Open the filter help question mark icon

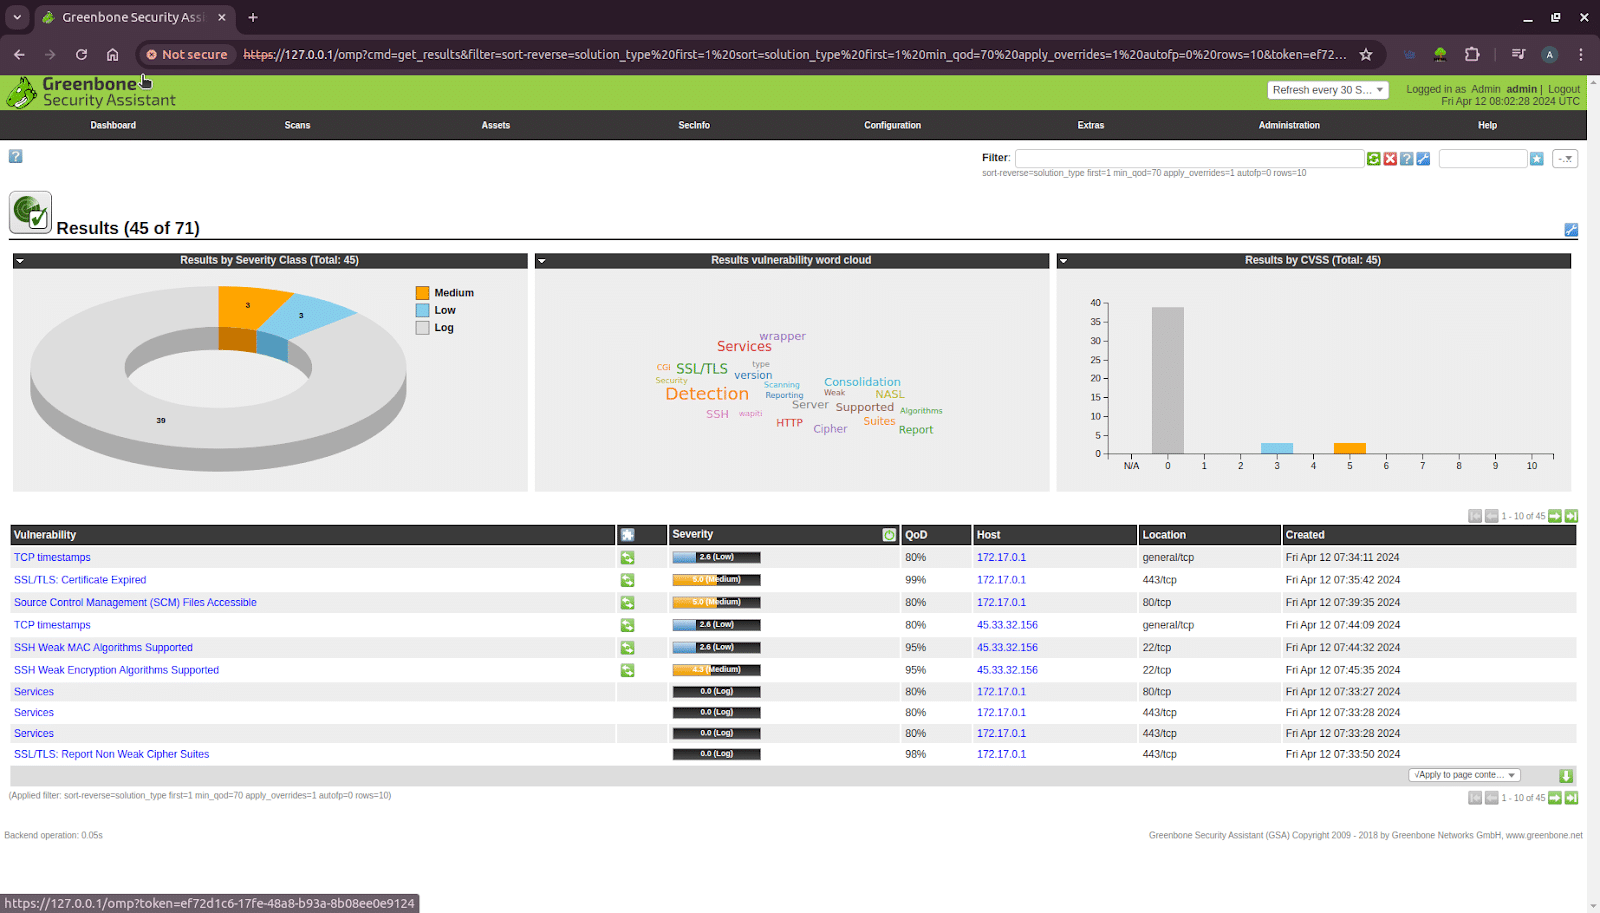pos(1406,159)
